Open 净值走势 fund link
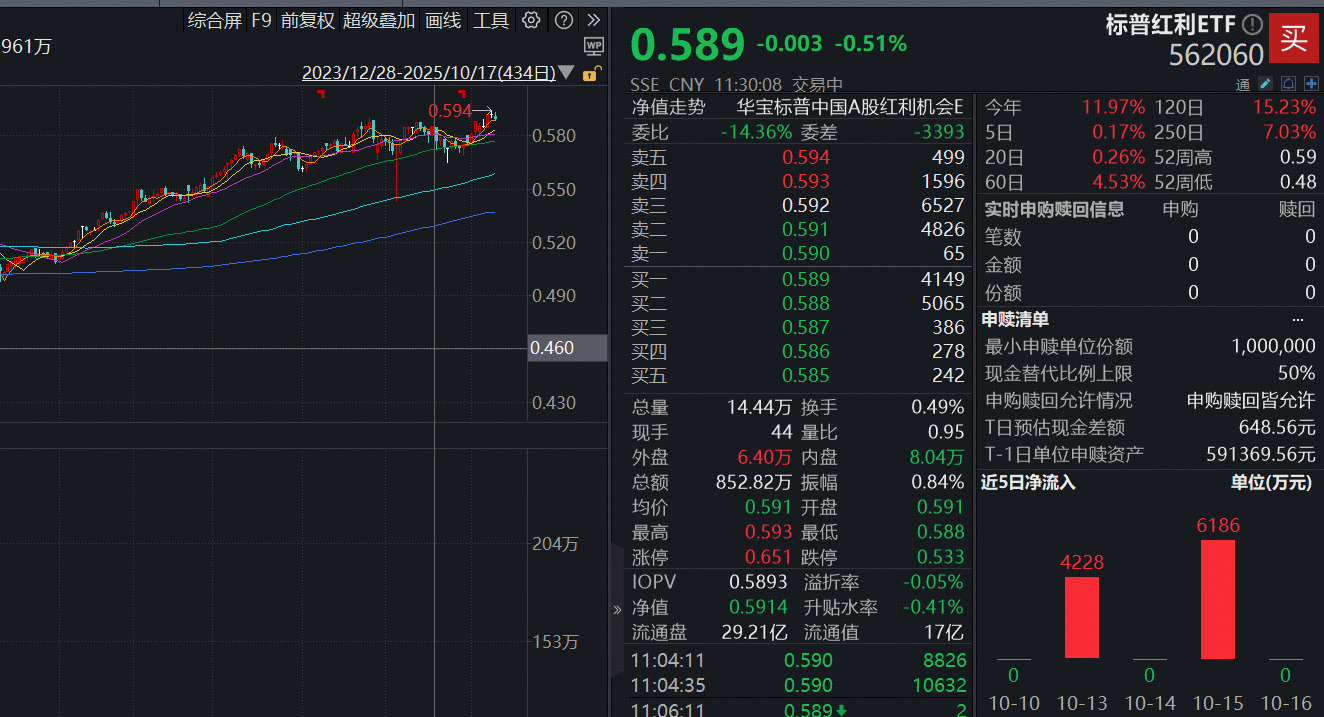Image resolution: width=1324 pixels, height=717 pixels. [x=668, y=107]
